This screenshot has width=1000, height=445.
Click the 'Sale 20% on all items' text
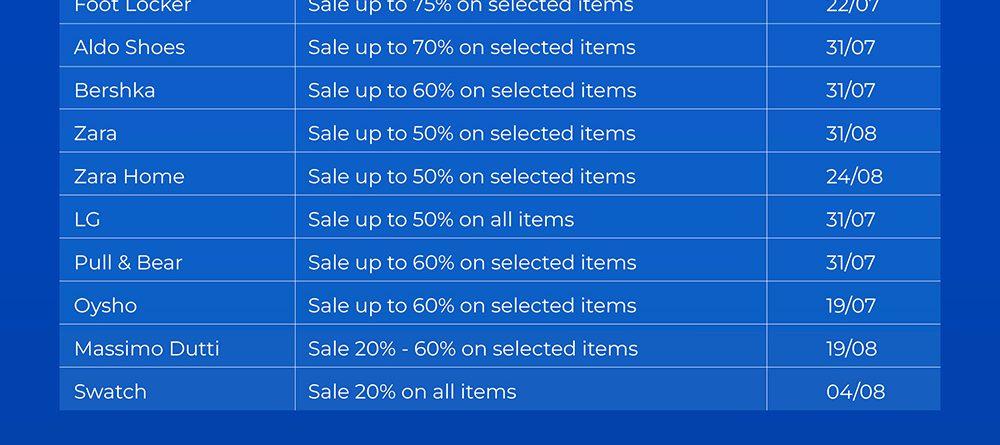point(412,391)
